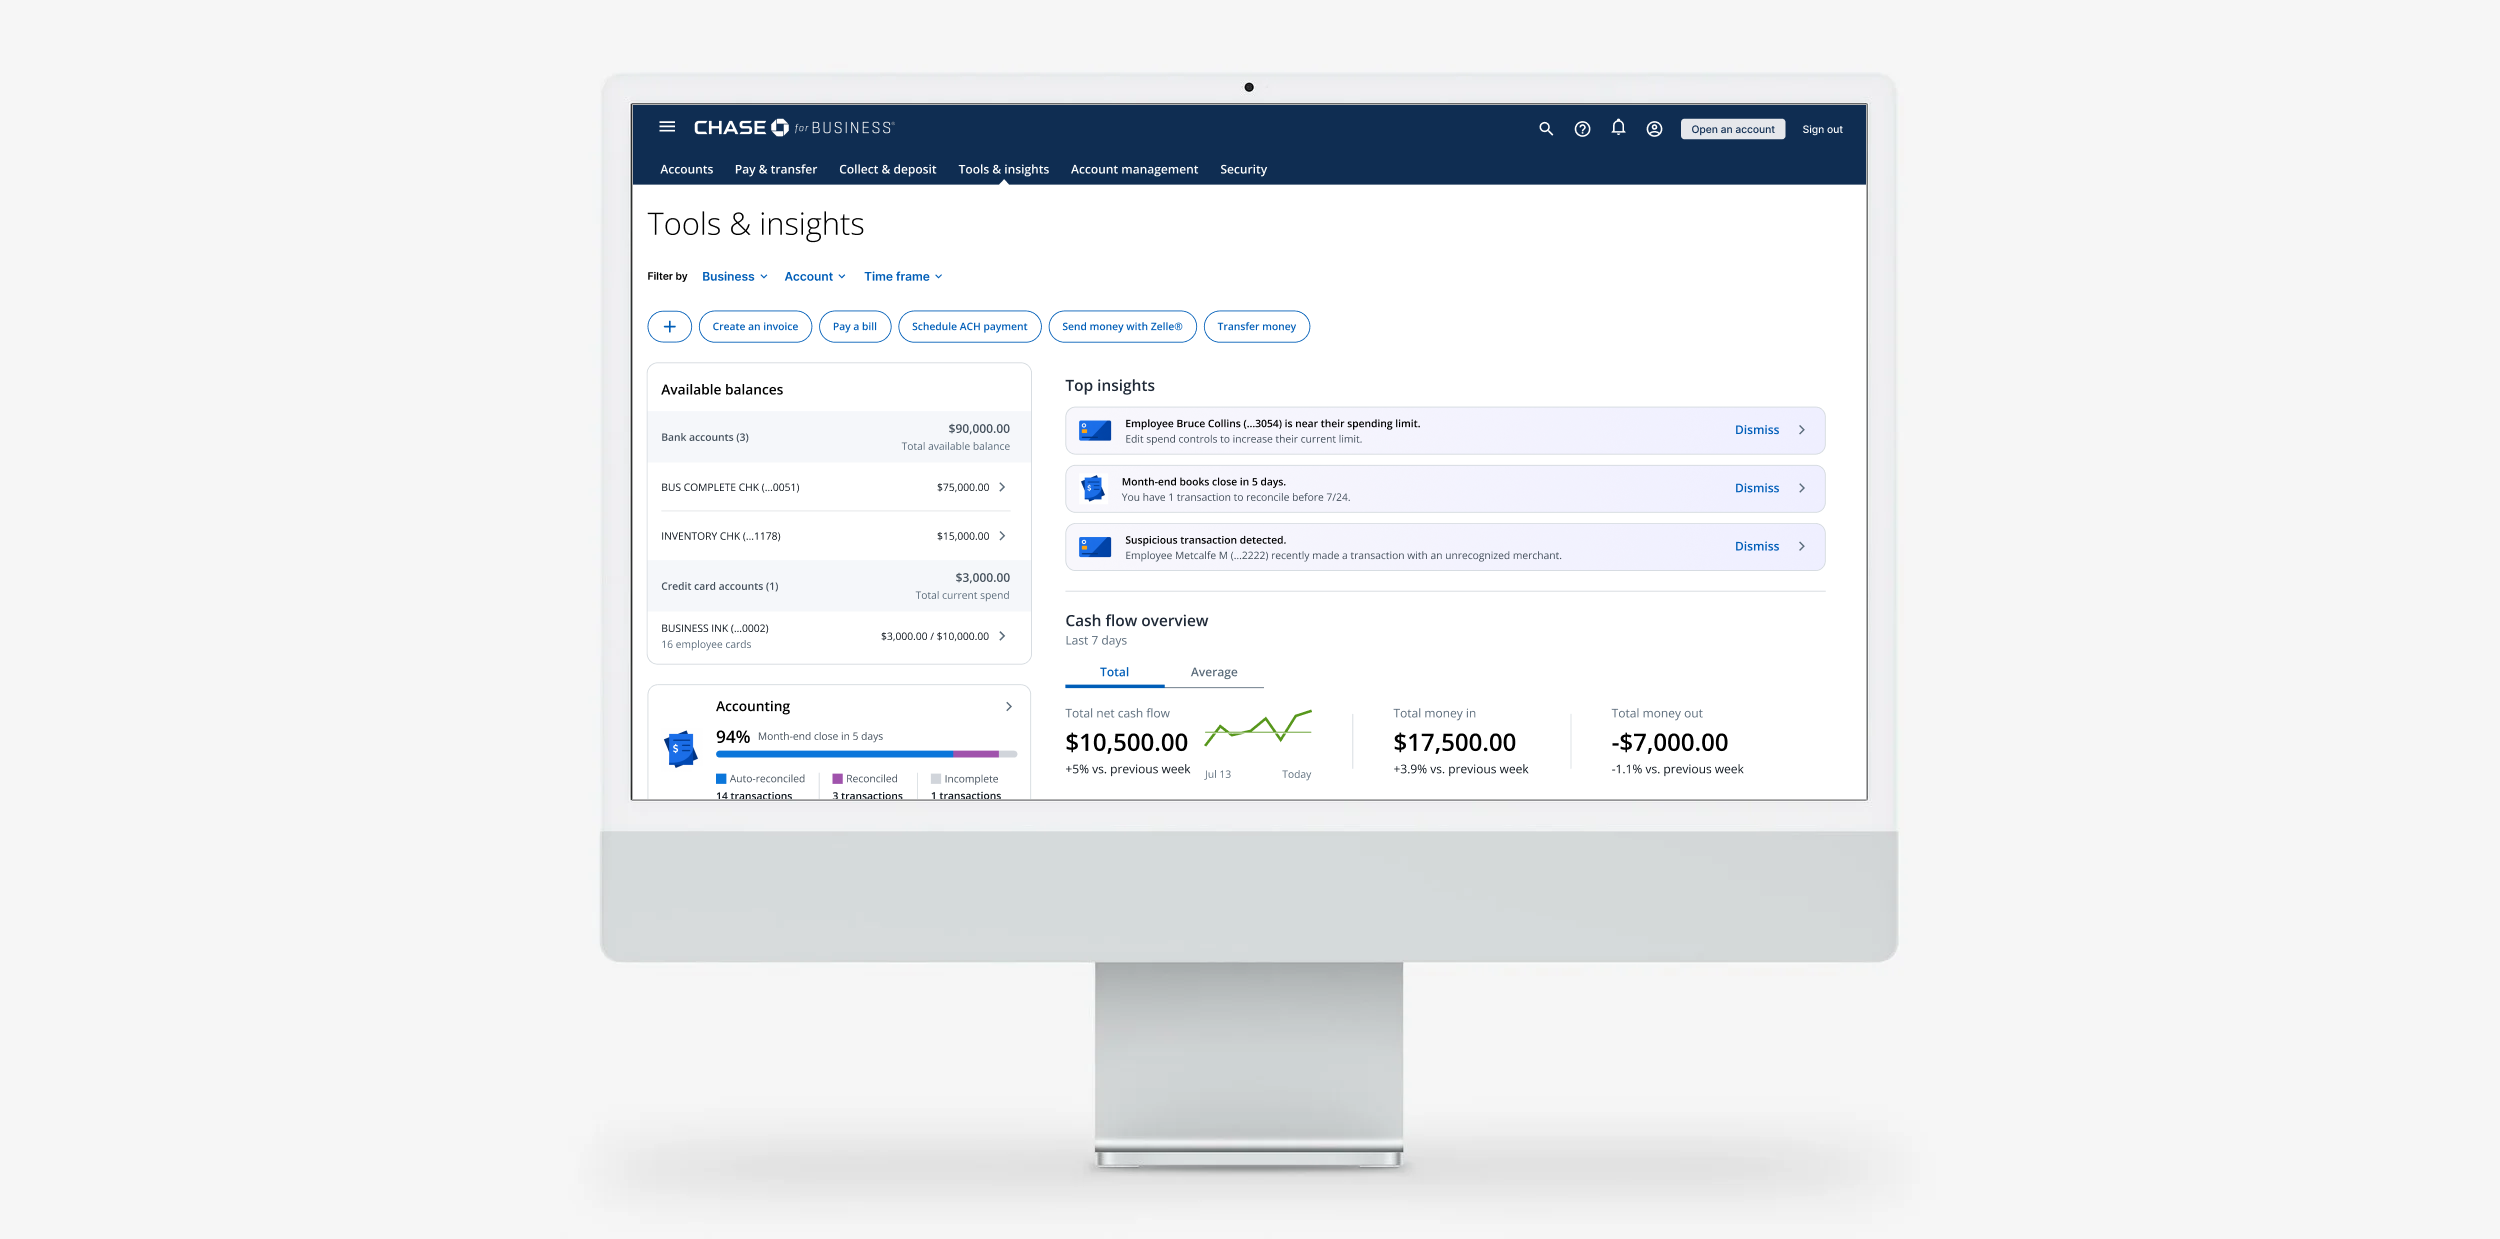
Task: Open BUS COMPLETE CHK account chevron
Action: [x=1002, y=488]
